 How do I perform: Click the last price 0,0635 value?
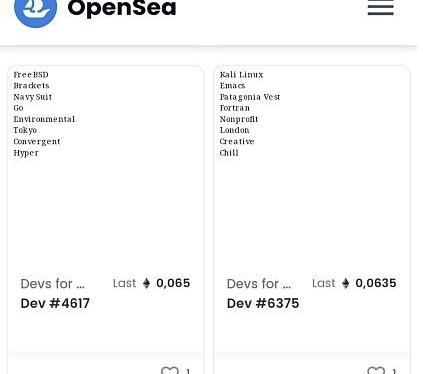(376, 283)
